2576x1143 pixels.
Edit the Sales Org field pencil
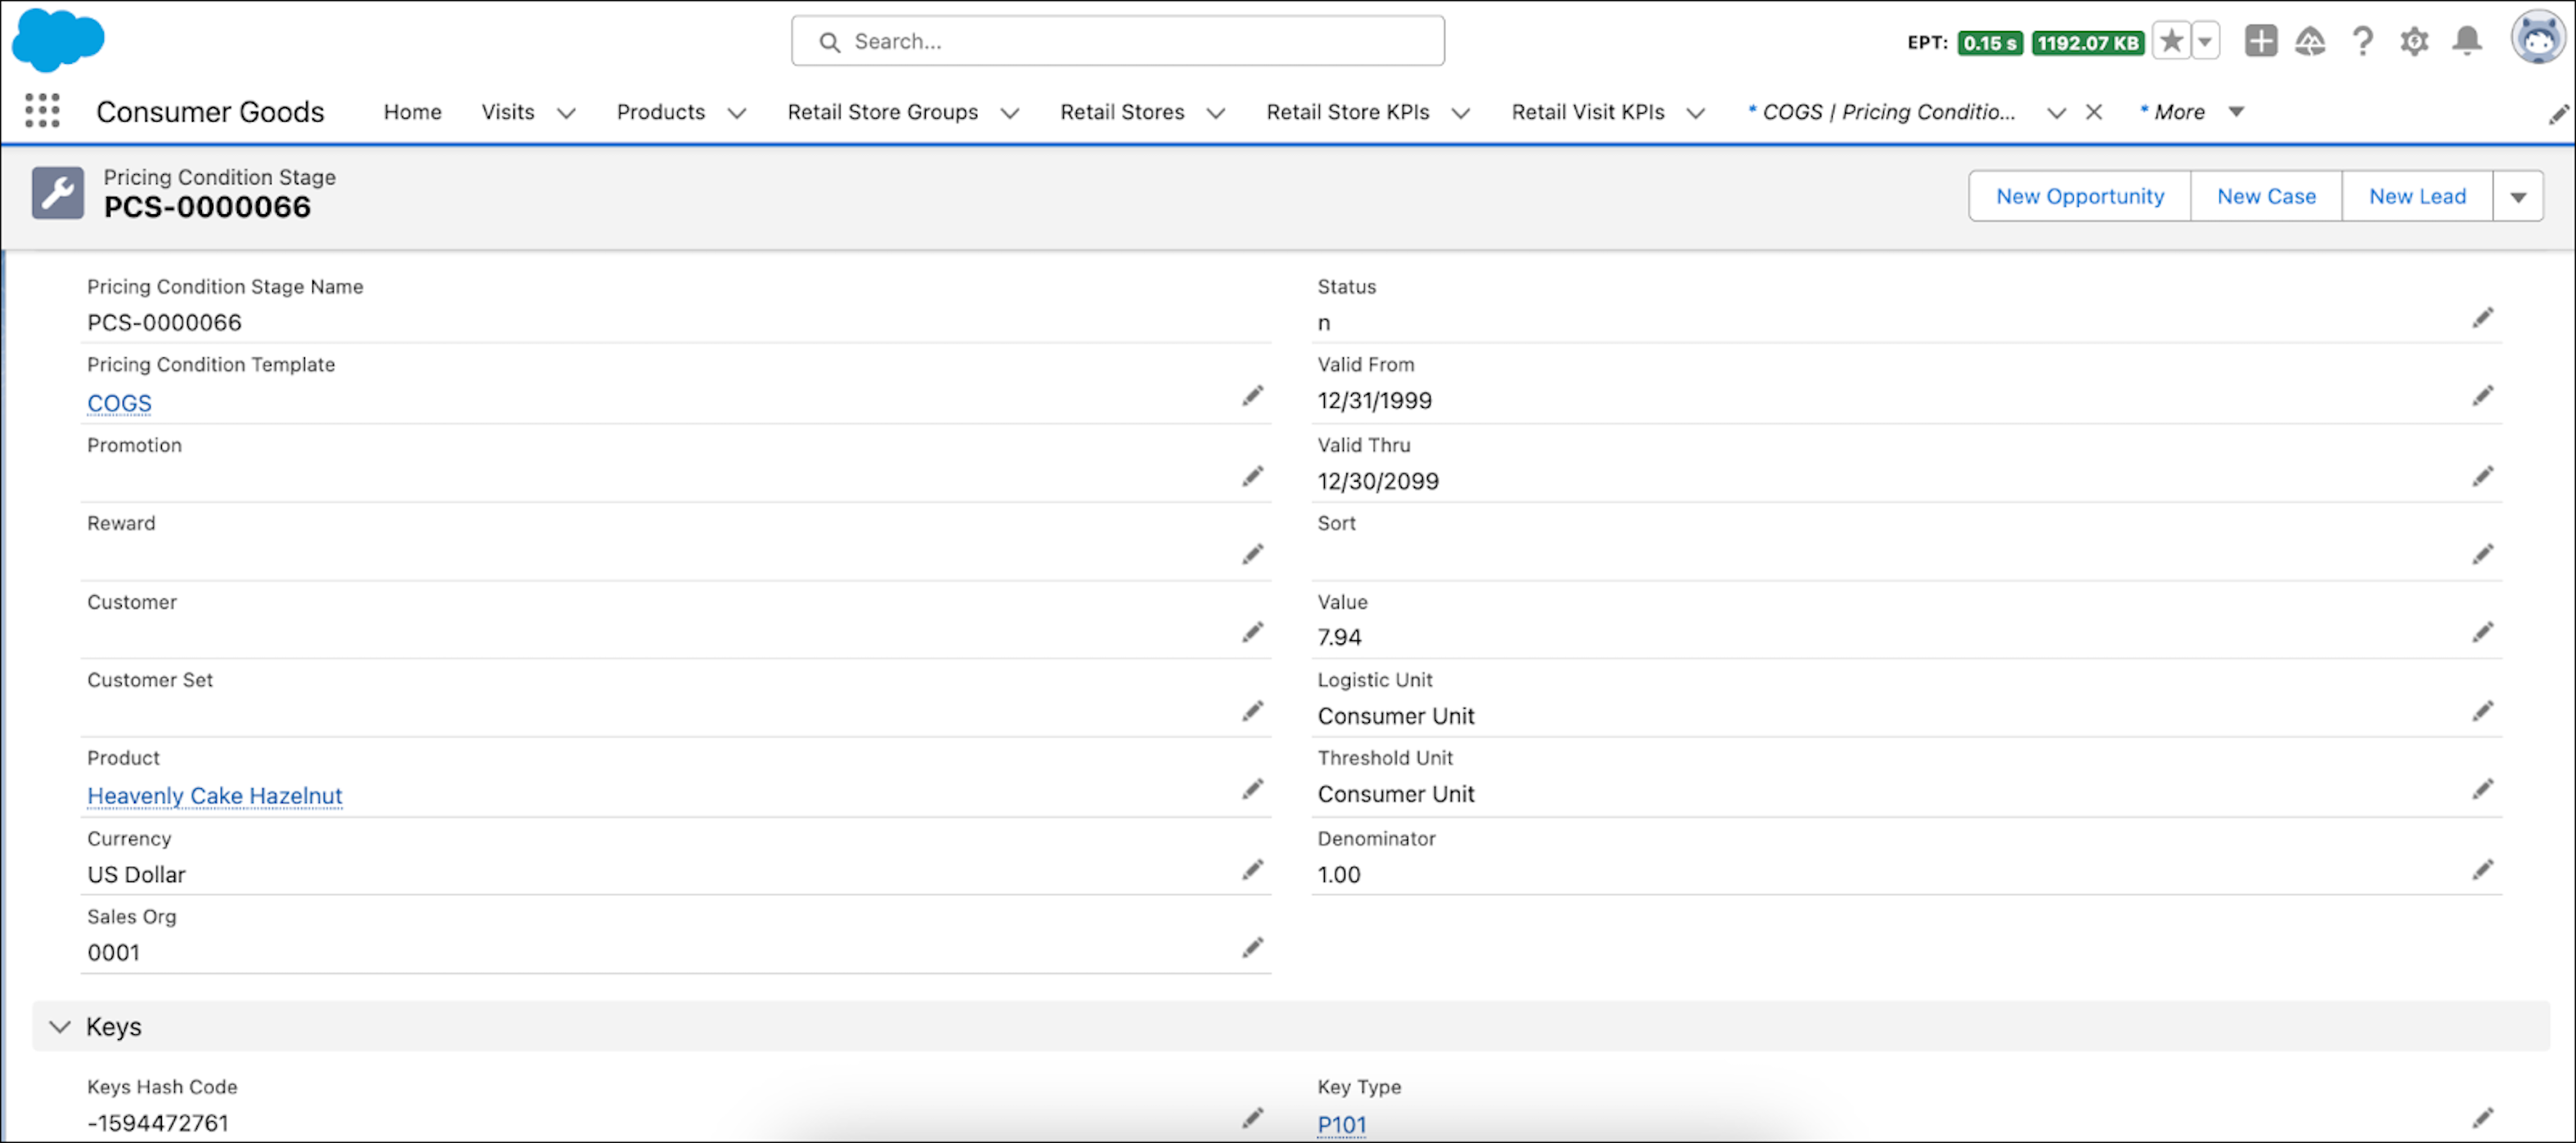click(x=1253, y=947)
